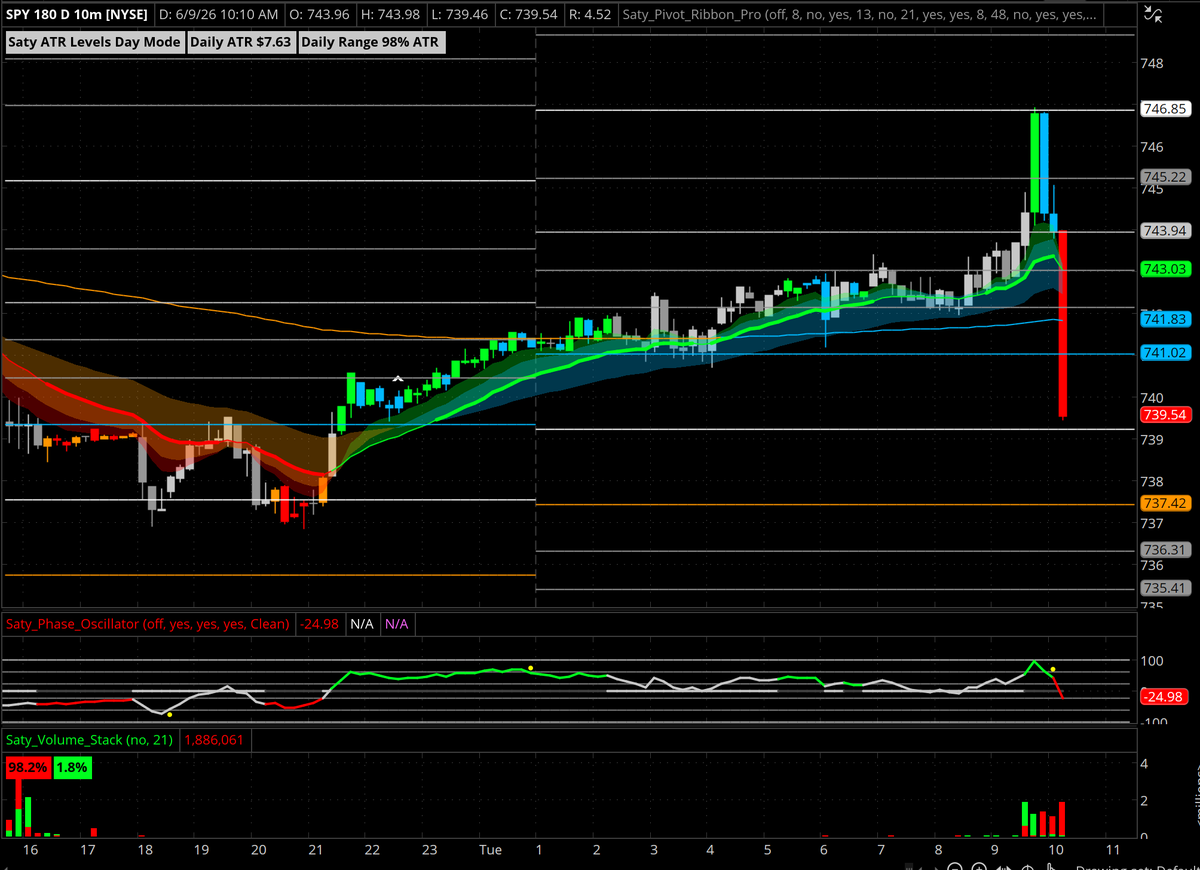
Task: Click the Daily ATR $7.63 label
Action: 241,42
